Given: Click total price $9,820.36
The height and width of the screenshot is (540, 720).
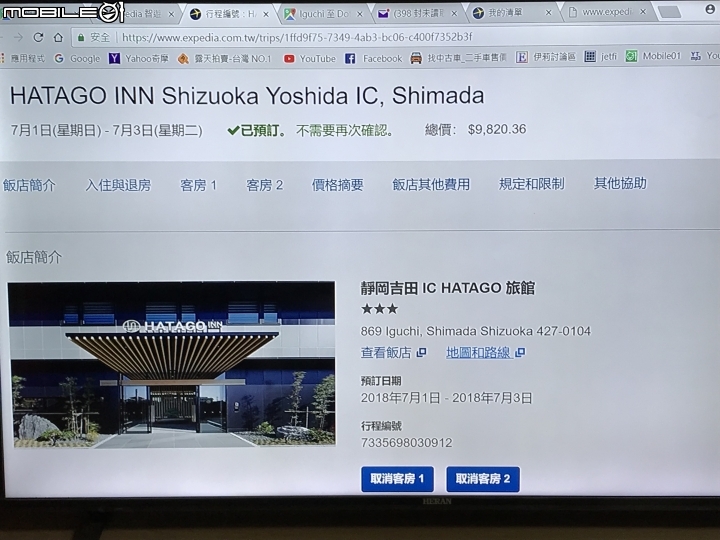Looking at the screenshot, I should click(497, 129).
